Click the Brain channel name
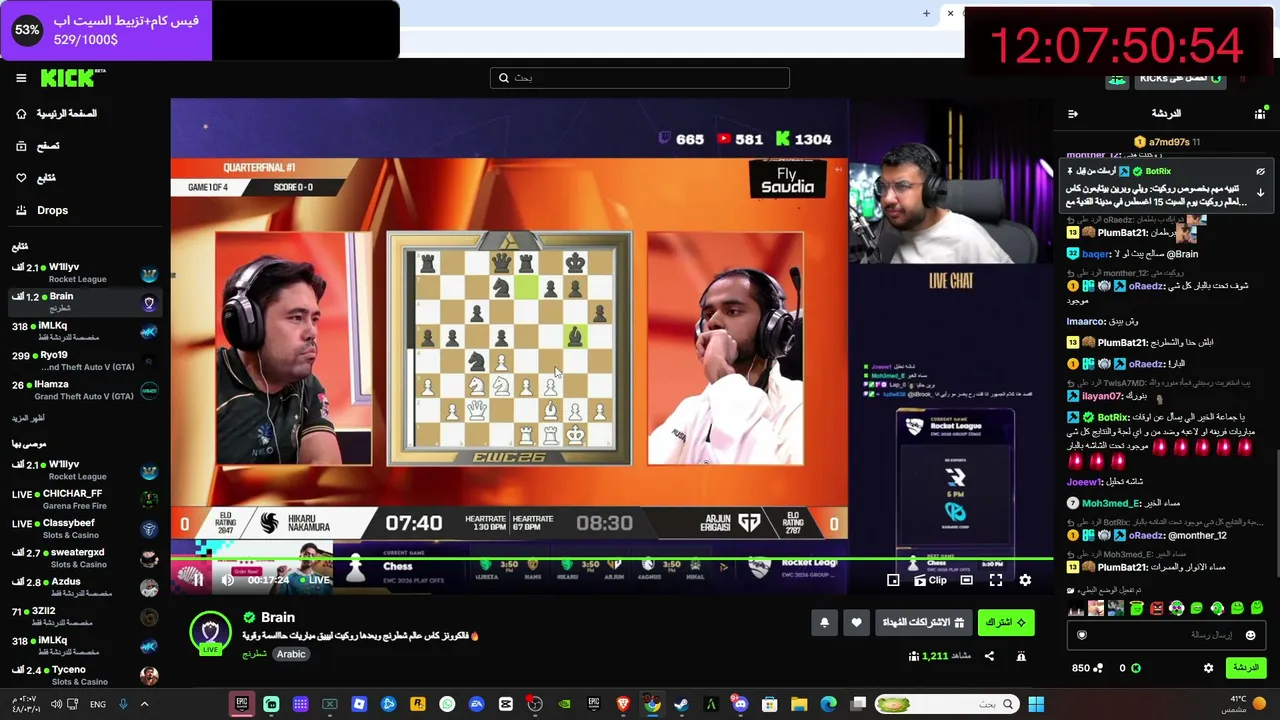Viewport: 1280px width, 720px height. tap(277, 617)
